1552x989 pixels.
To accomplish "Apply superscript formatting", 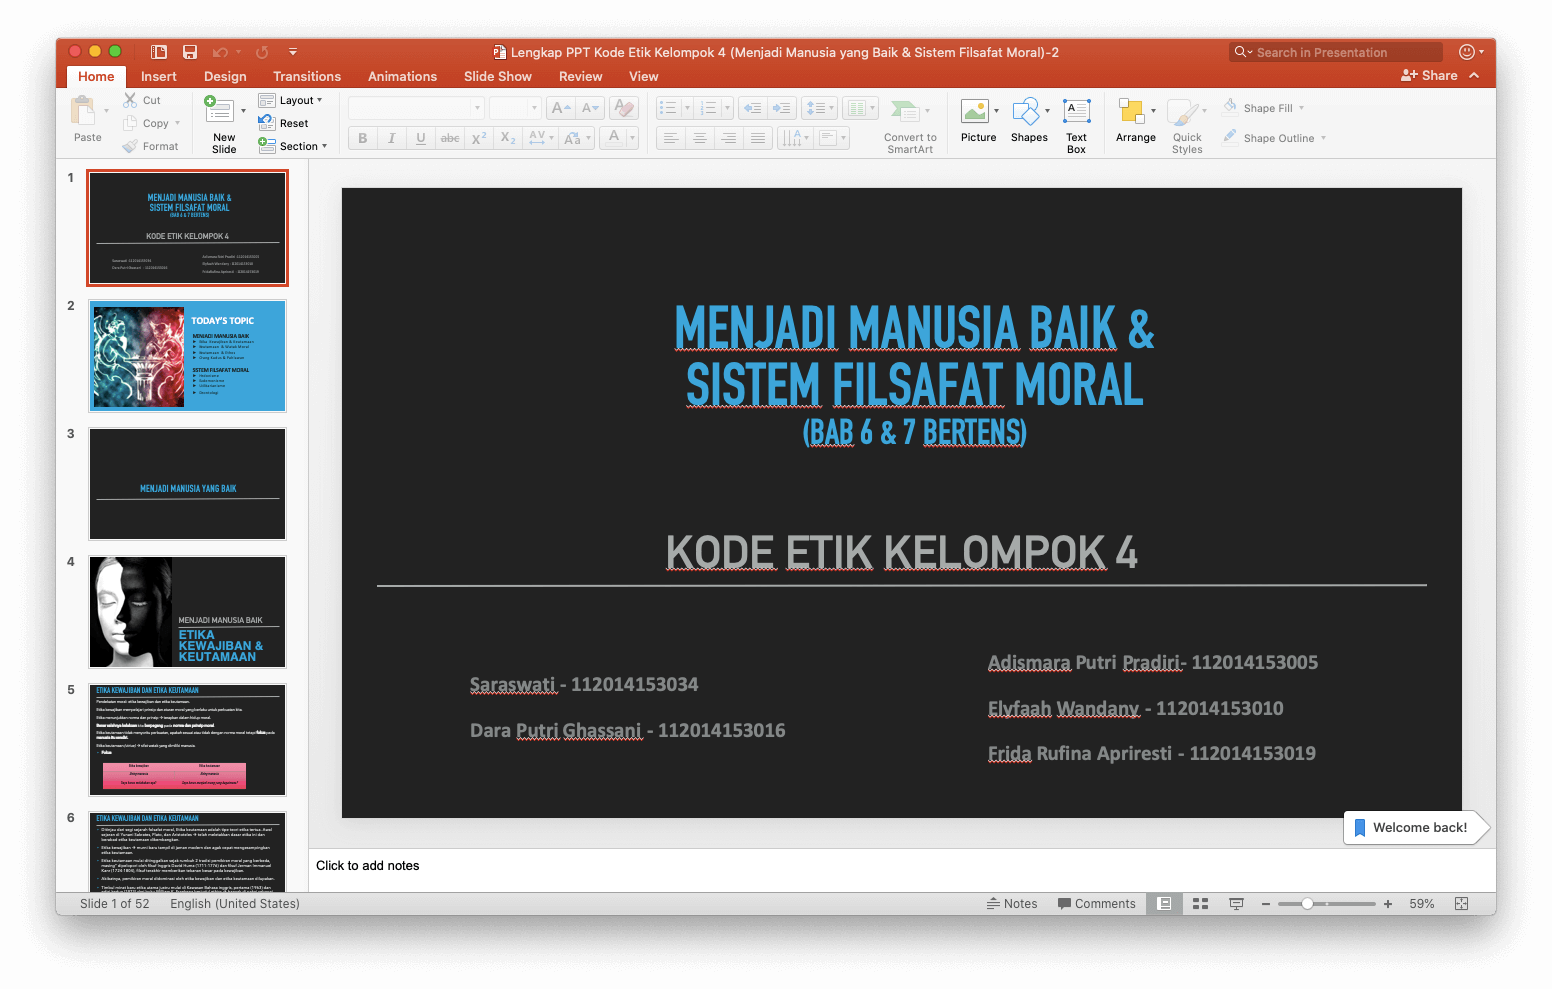I will (x=479, y=138).
